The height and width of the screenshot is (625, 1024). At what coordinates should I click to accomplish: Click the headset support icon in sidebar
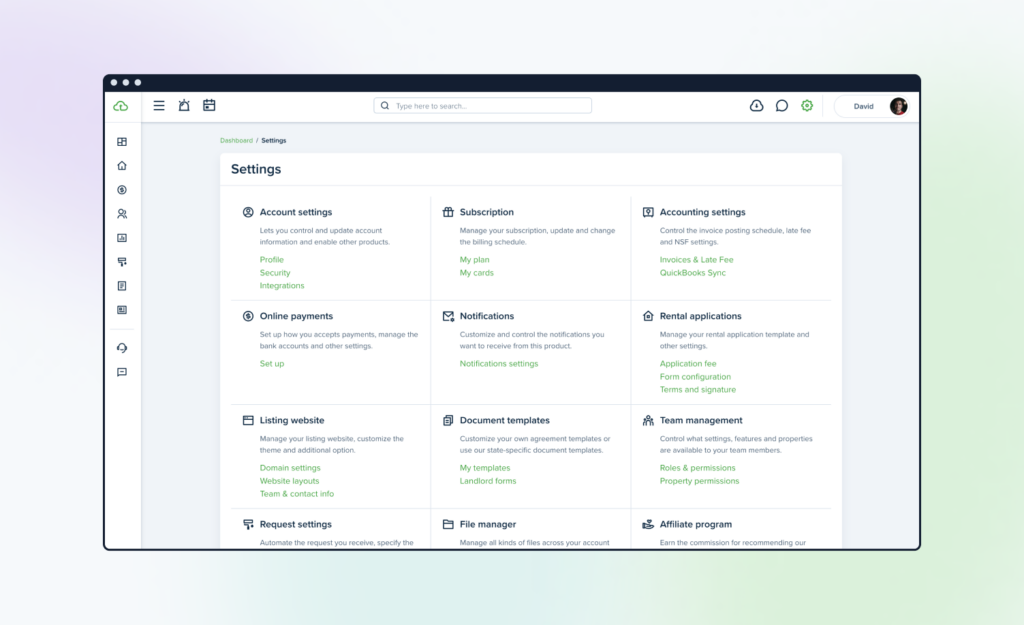tap(122, 348)
